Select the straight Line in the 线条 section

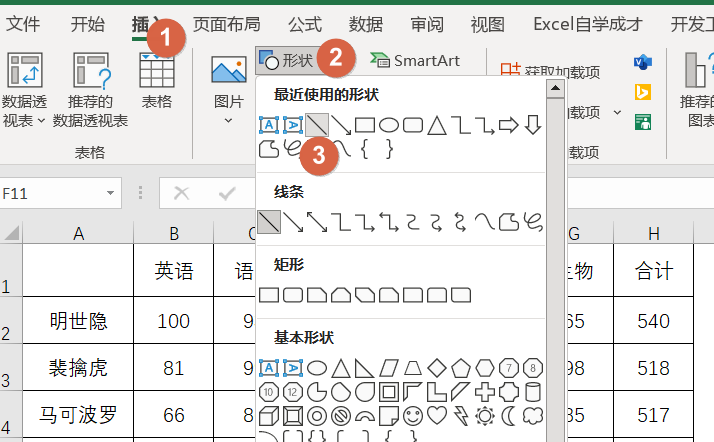click(269, 222)
